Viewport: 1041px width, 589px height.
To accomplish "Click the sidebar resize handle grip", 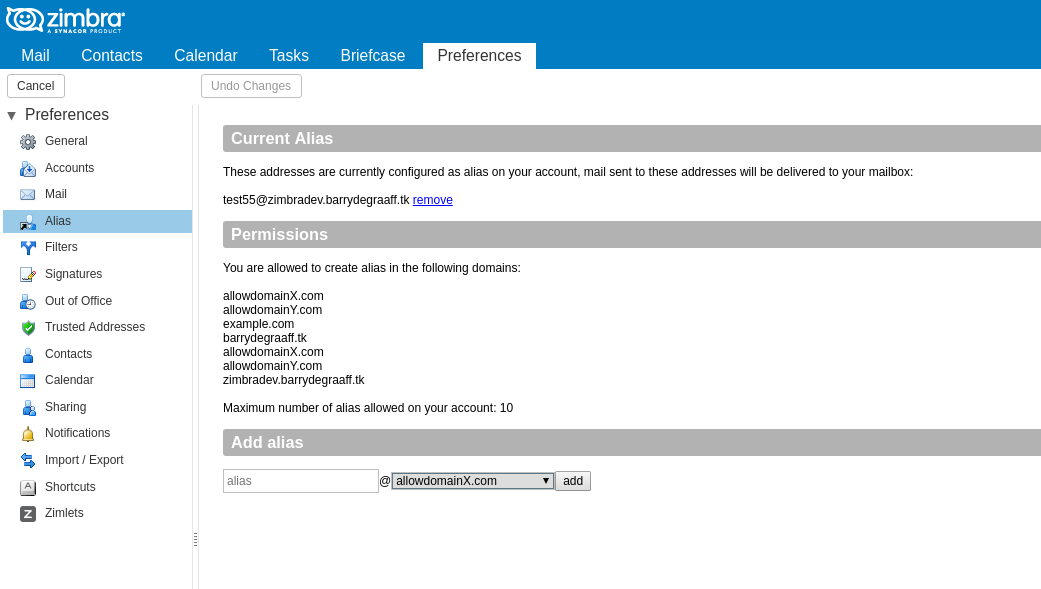I will point(195,539).
